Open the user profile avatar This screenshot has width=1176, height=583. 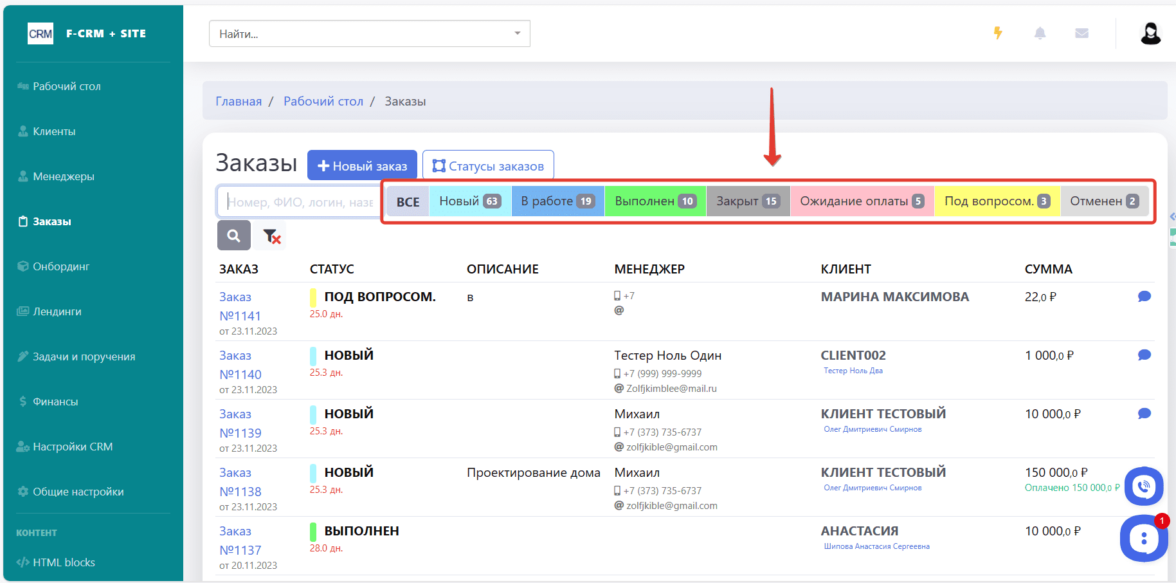pyautogui.click(x=1150, y=33)
